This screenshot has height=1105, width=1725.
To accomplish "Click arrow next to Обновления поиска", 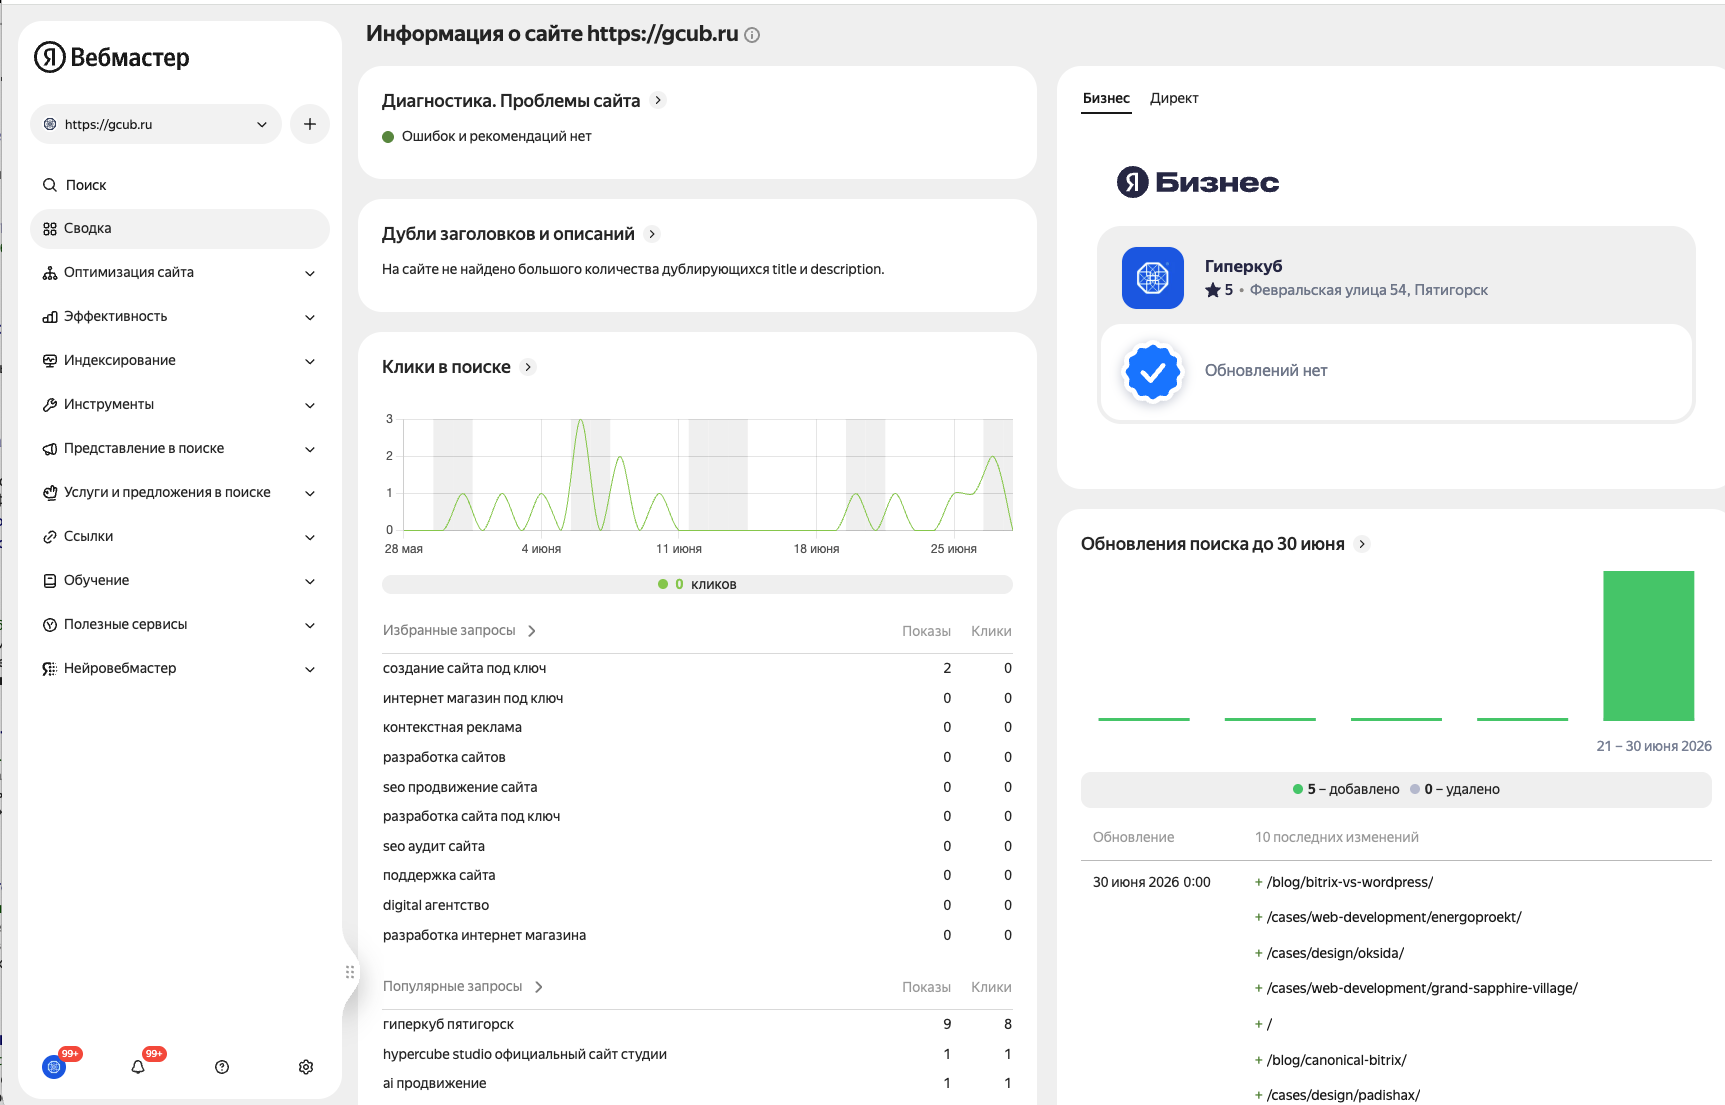I will [1362, 544].
